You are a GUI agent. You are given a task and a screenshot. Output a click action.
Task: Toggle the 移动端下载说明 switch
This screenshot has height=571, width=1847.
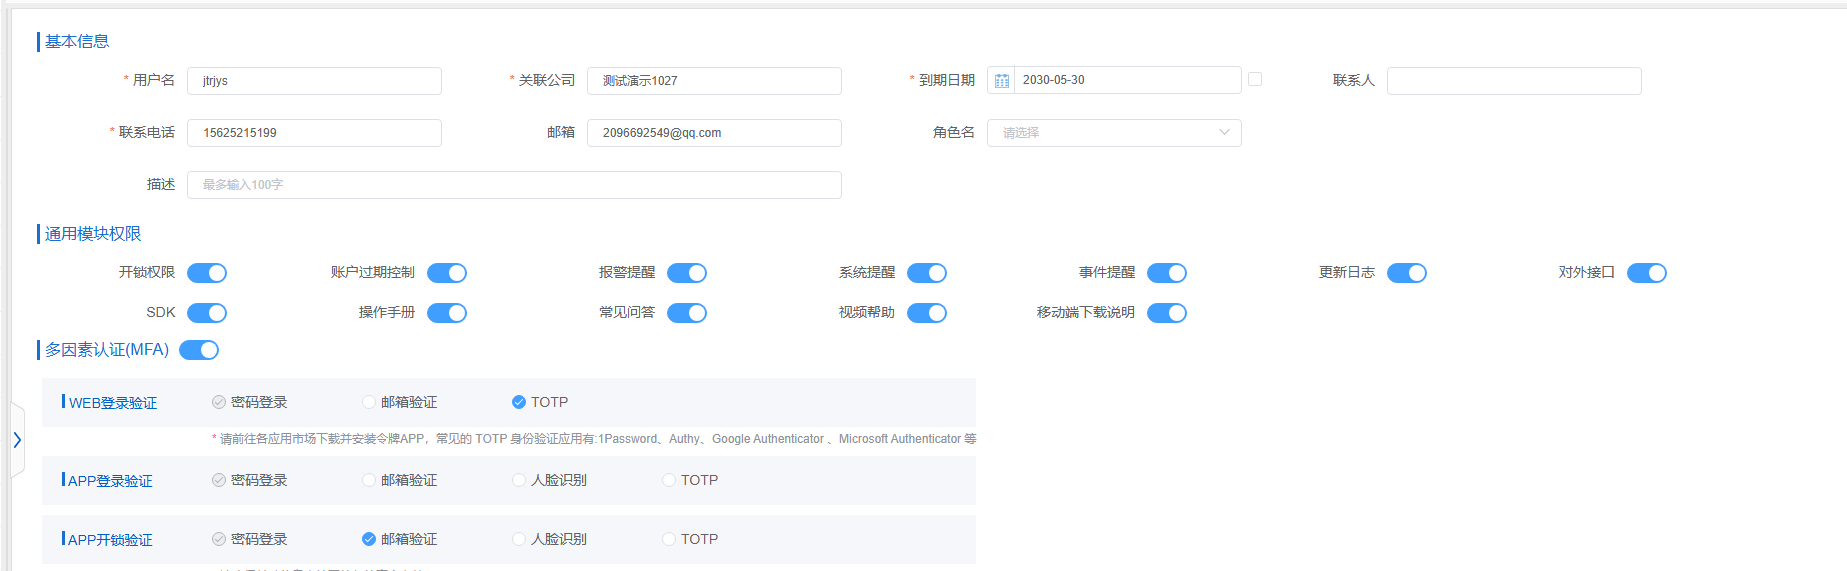[1167, 313]
